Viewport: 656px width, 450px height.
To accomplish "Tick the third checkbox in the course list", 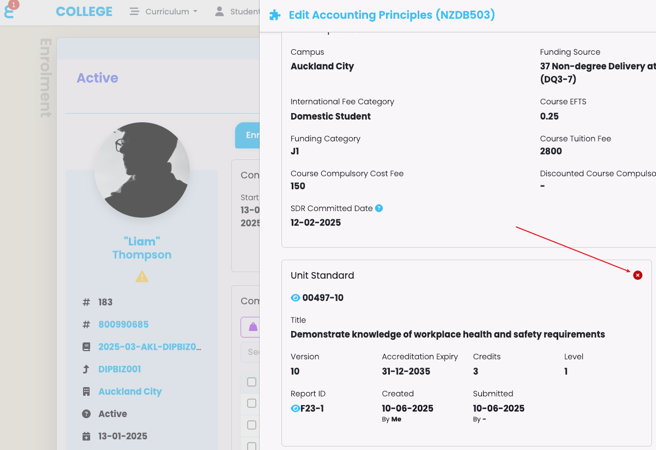I will [251, 425].
